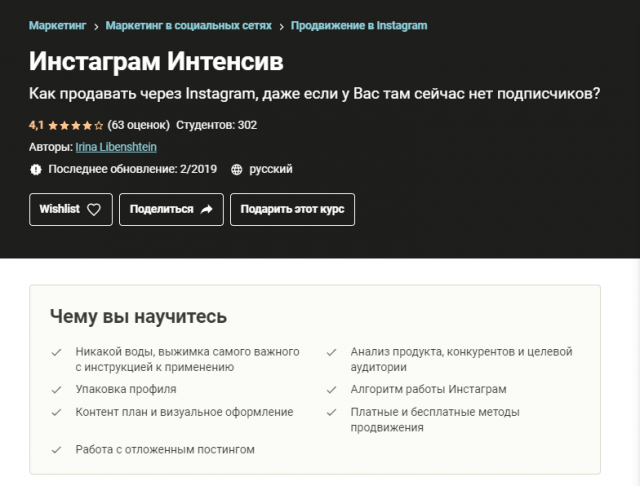Click the Чему вы научитесь heading
Viewport: 640px width, 486px height.
pyautogui.click(x=138, y=317)
